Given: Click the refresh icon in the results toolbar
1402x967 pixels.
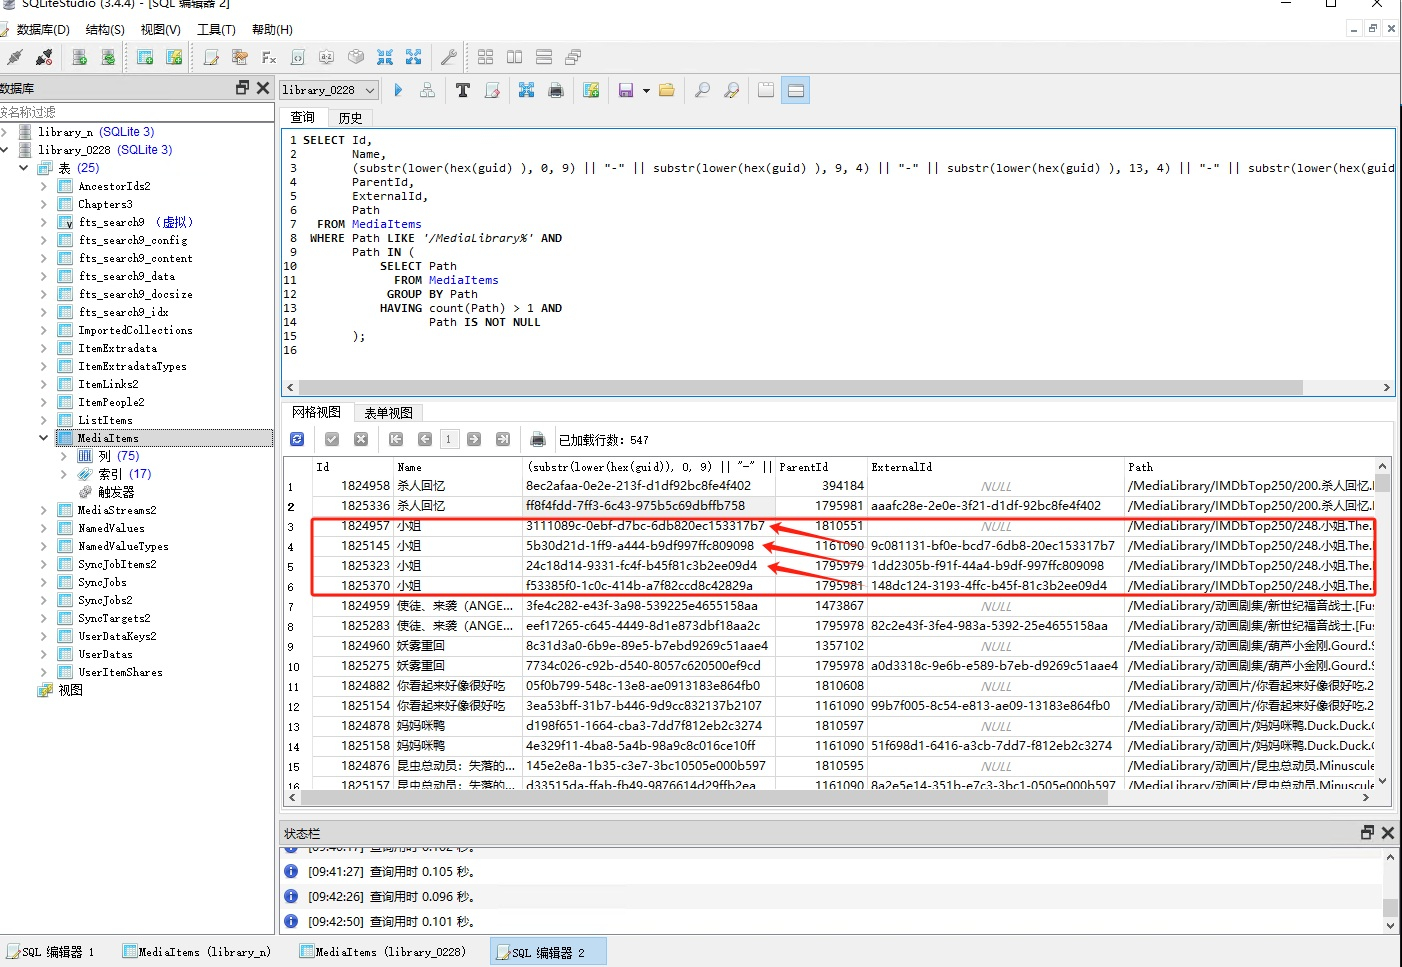Looking at the screenshot, I should coord(297,439).
